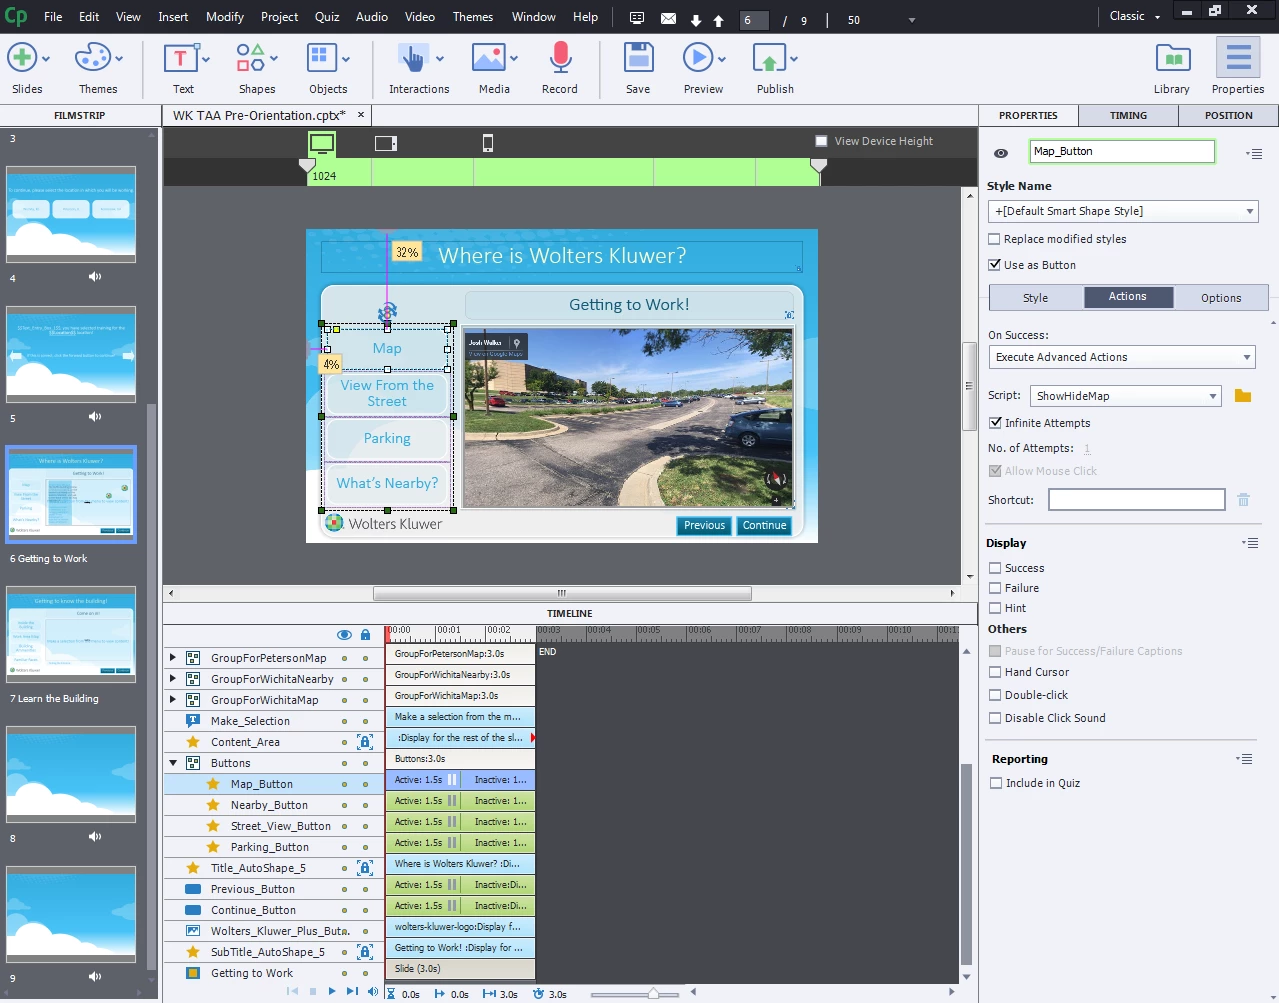Click the next slide down arrow
Viewport: 1279px width, 1003px height.
(696, 20)
